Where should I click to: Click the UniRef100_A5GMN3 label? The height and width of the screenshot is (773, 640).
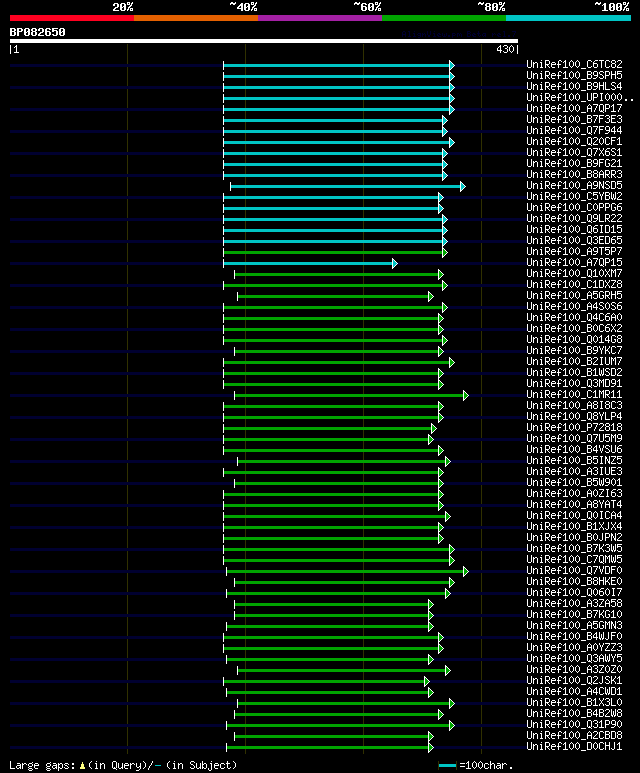click(574, 626)
